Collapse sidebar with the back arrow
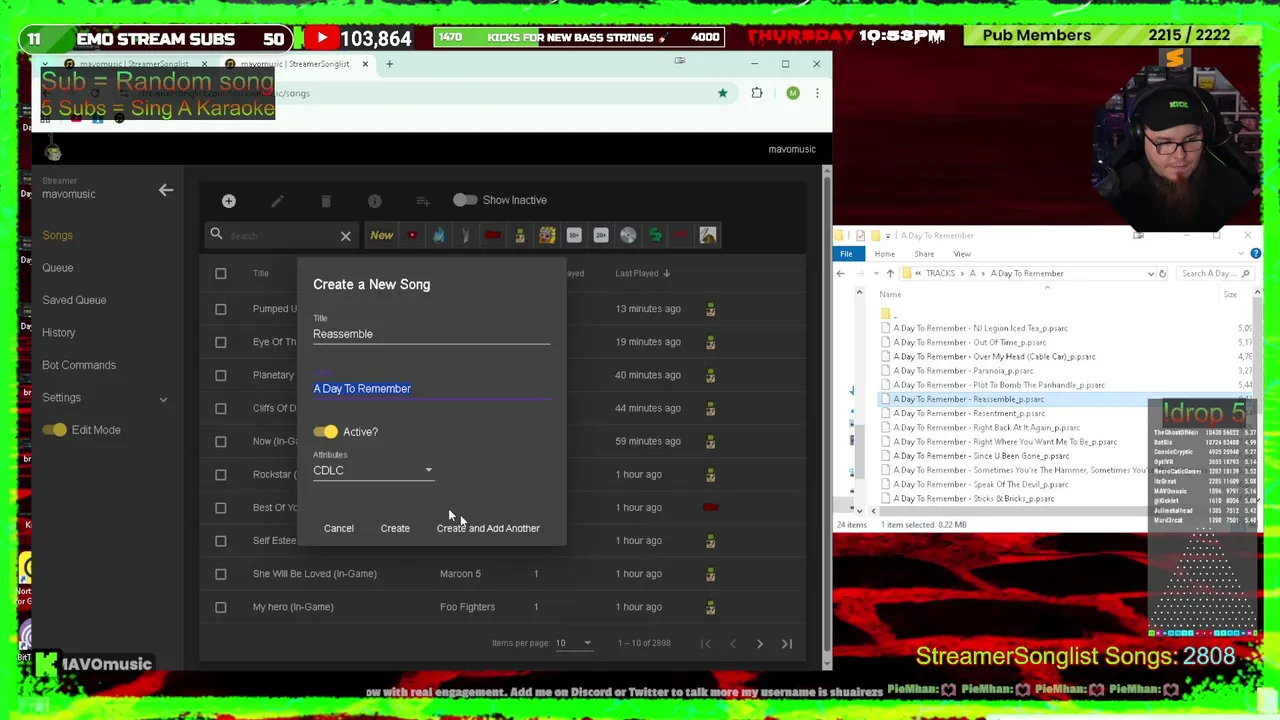This screenshot has width=1280, height=720. pyautogui.click(x=166, y=189)
